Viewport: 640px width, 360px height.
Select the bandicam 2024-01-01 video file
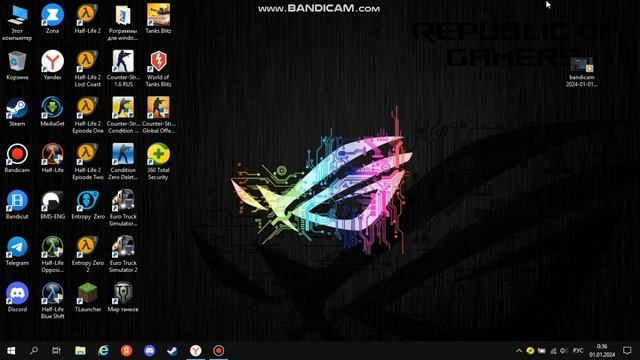[582, 72]
